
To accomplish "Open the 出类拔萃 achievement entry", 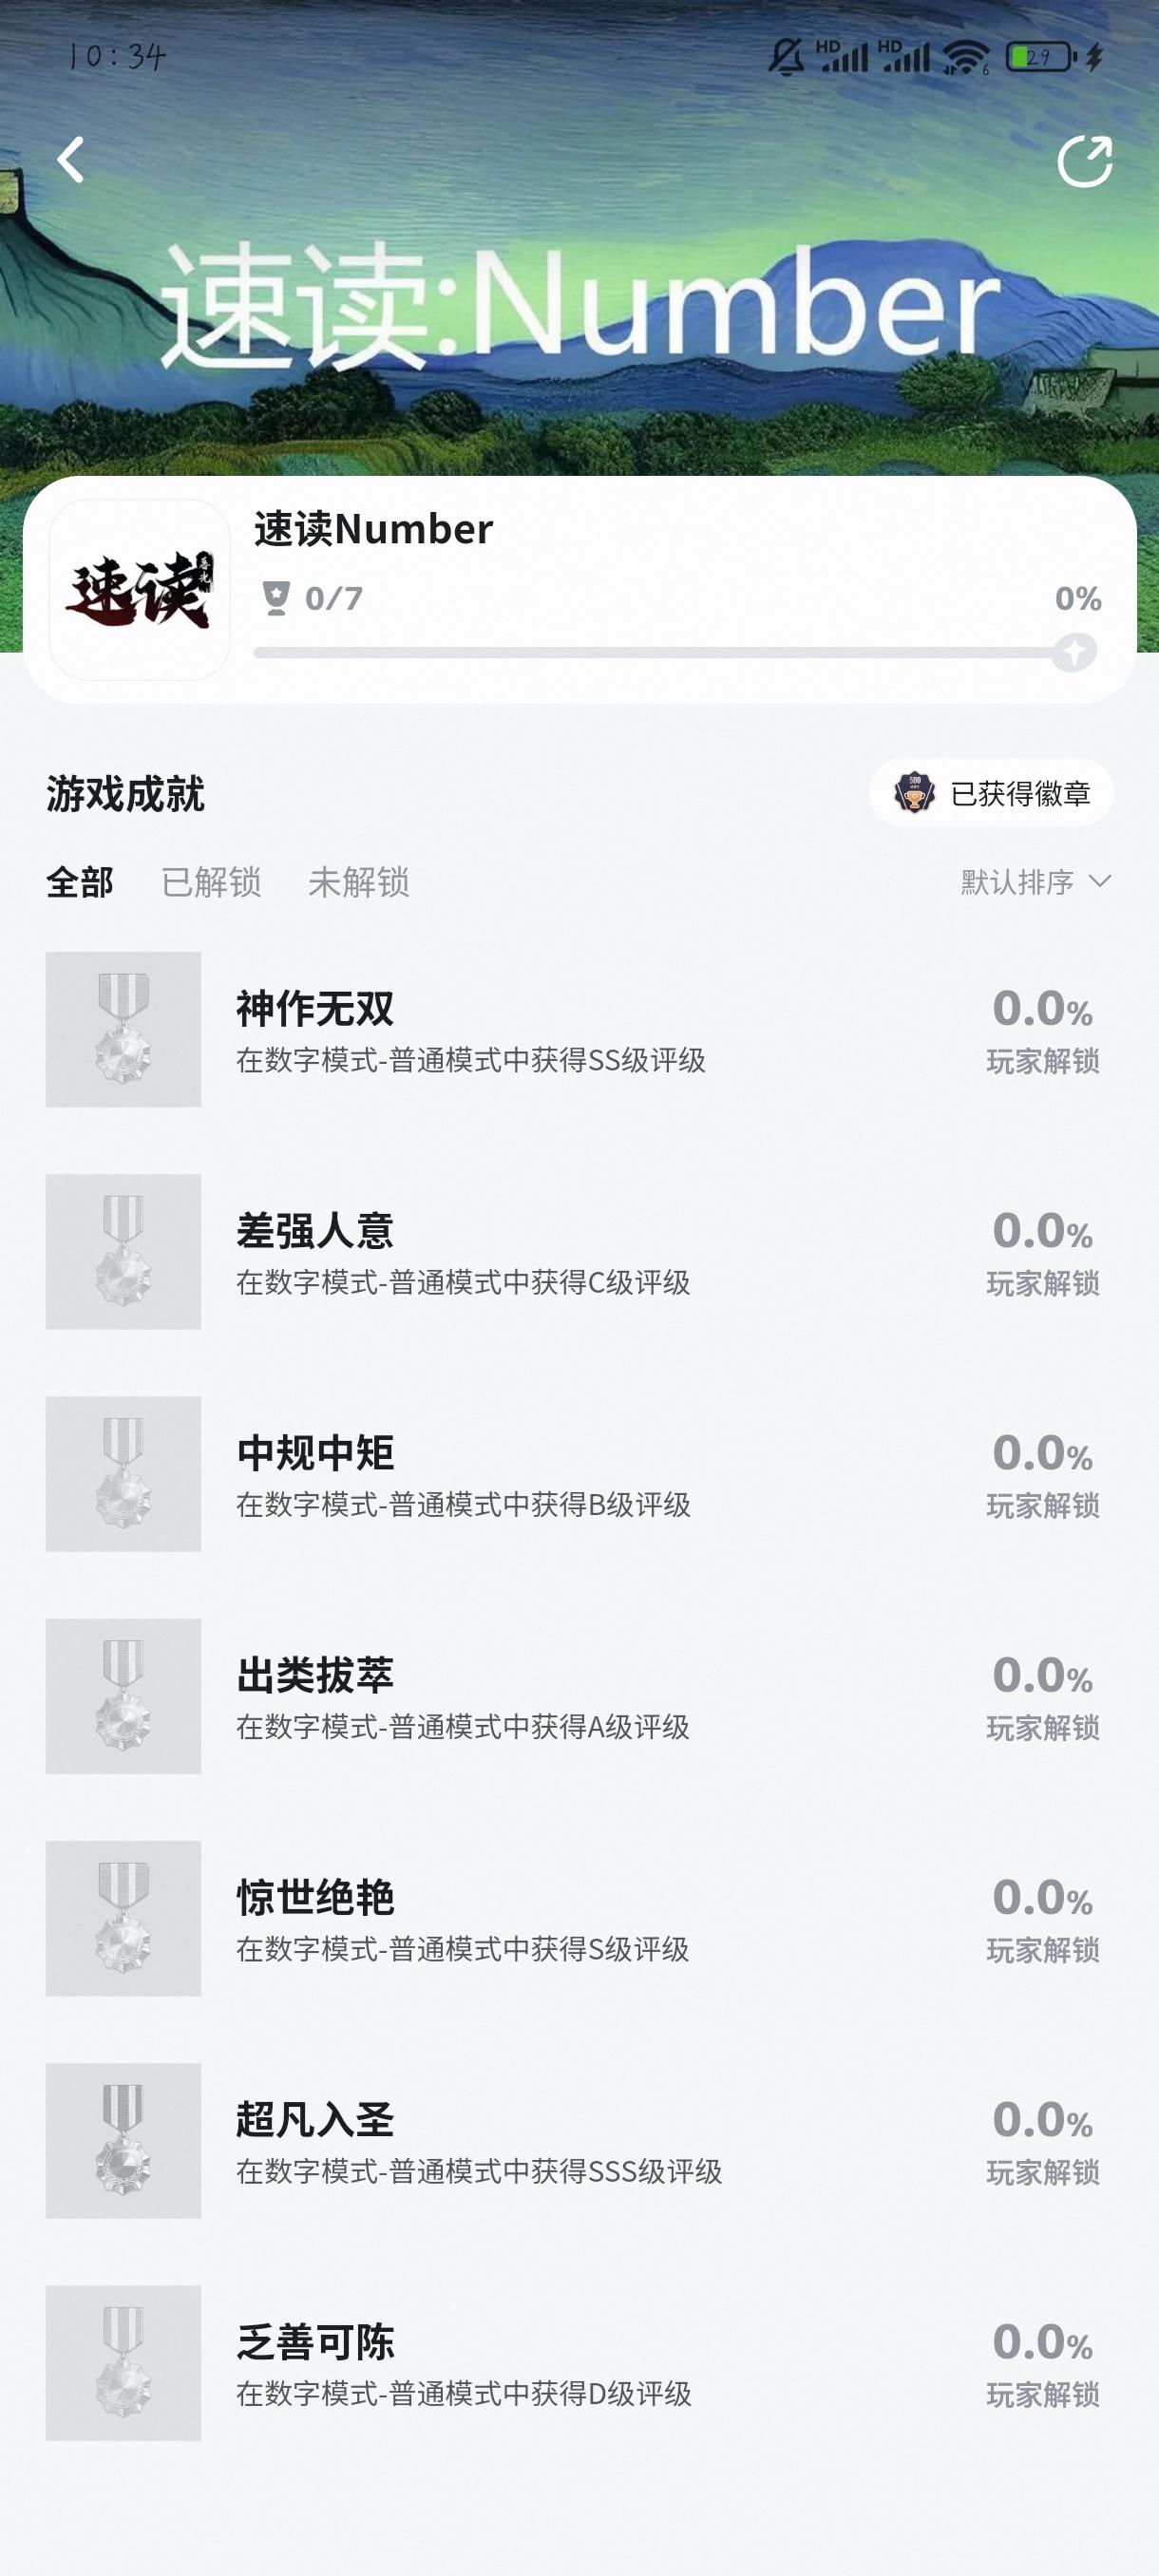I will tap(579, 1696).
